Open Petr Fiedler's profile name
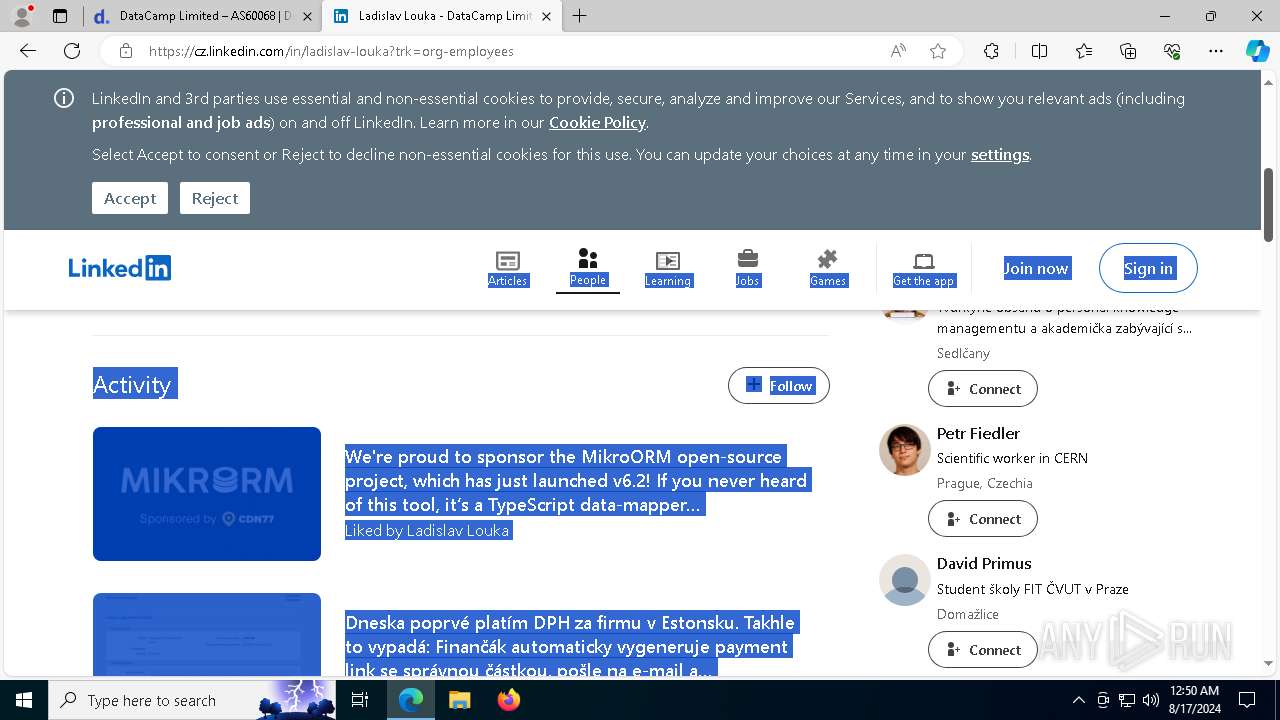 point(978,433)
